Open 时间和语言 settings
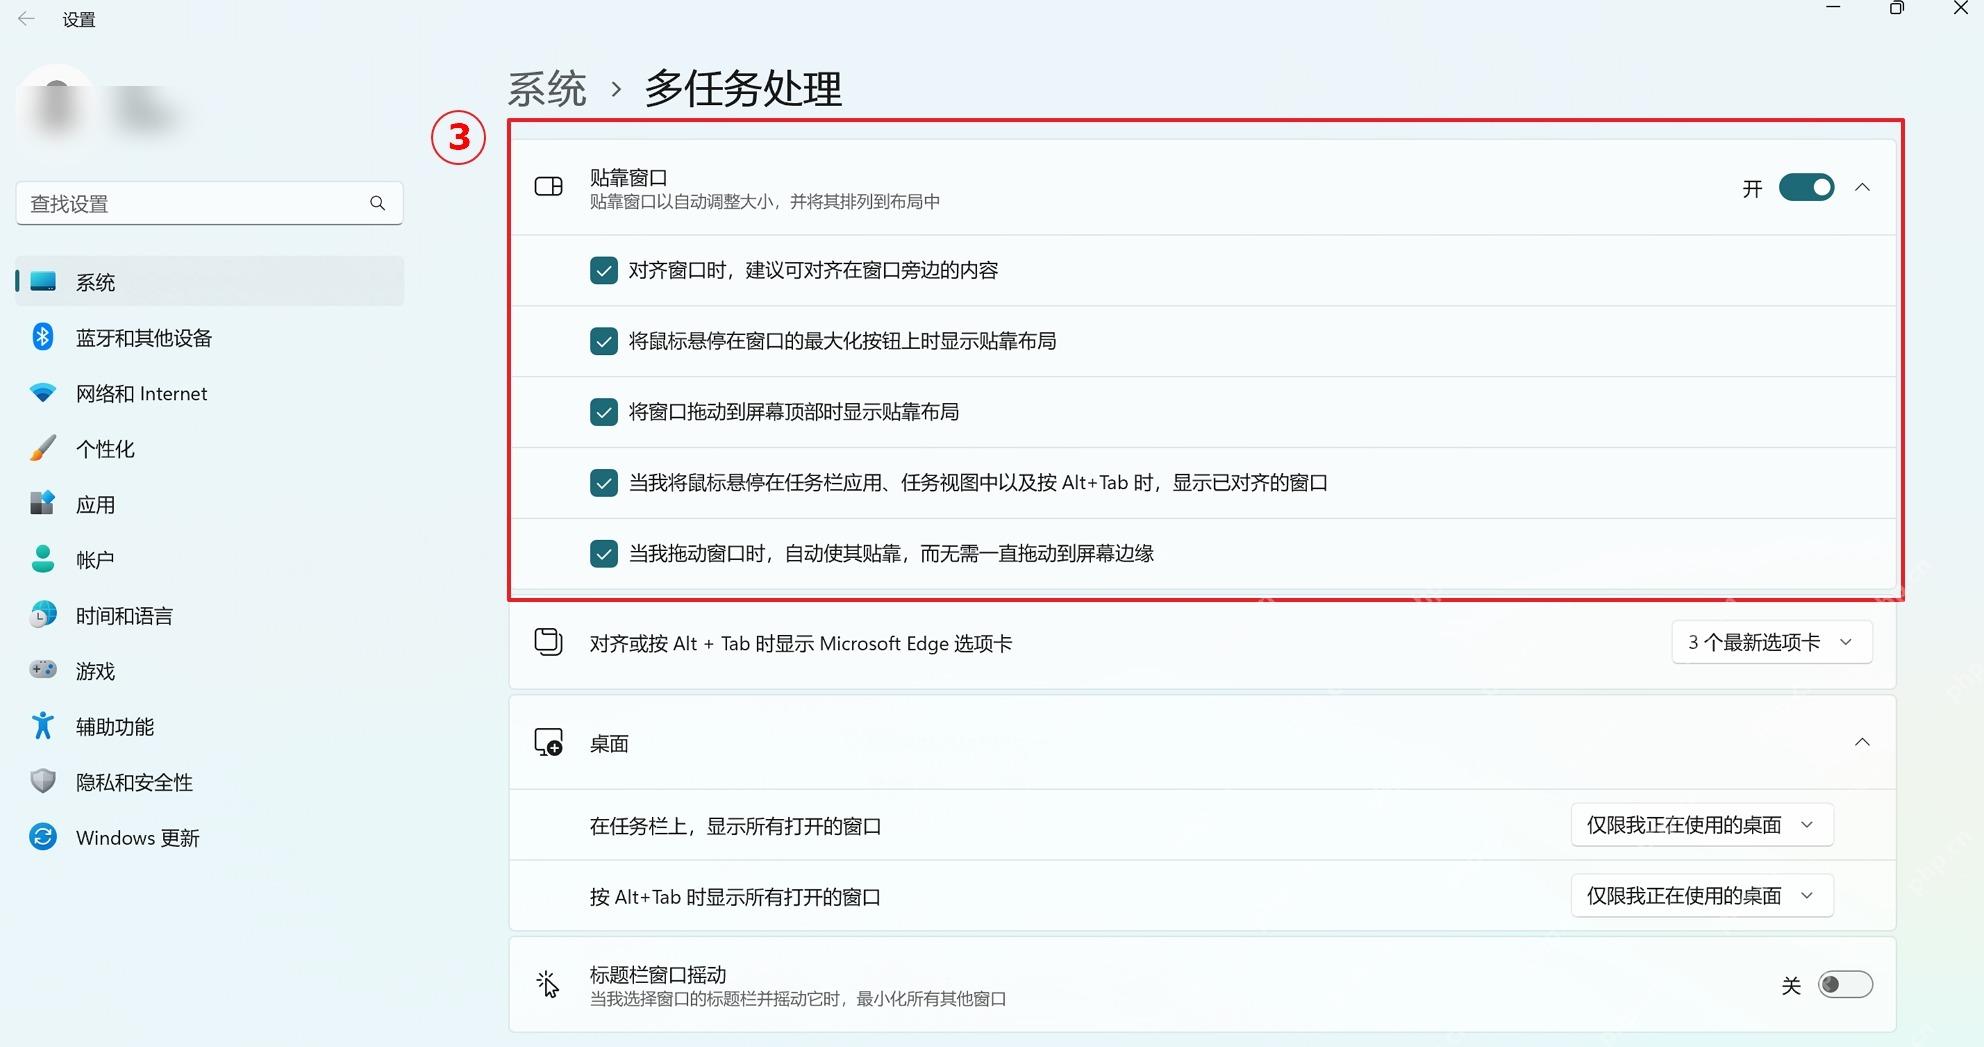This screenshot has width=1984, height=1047. click(x=210, y=615)
